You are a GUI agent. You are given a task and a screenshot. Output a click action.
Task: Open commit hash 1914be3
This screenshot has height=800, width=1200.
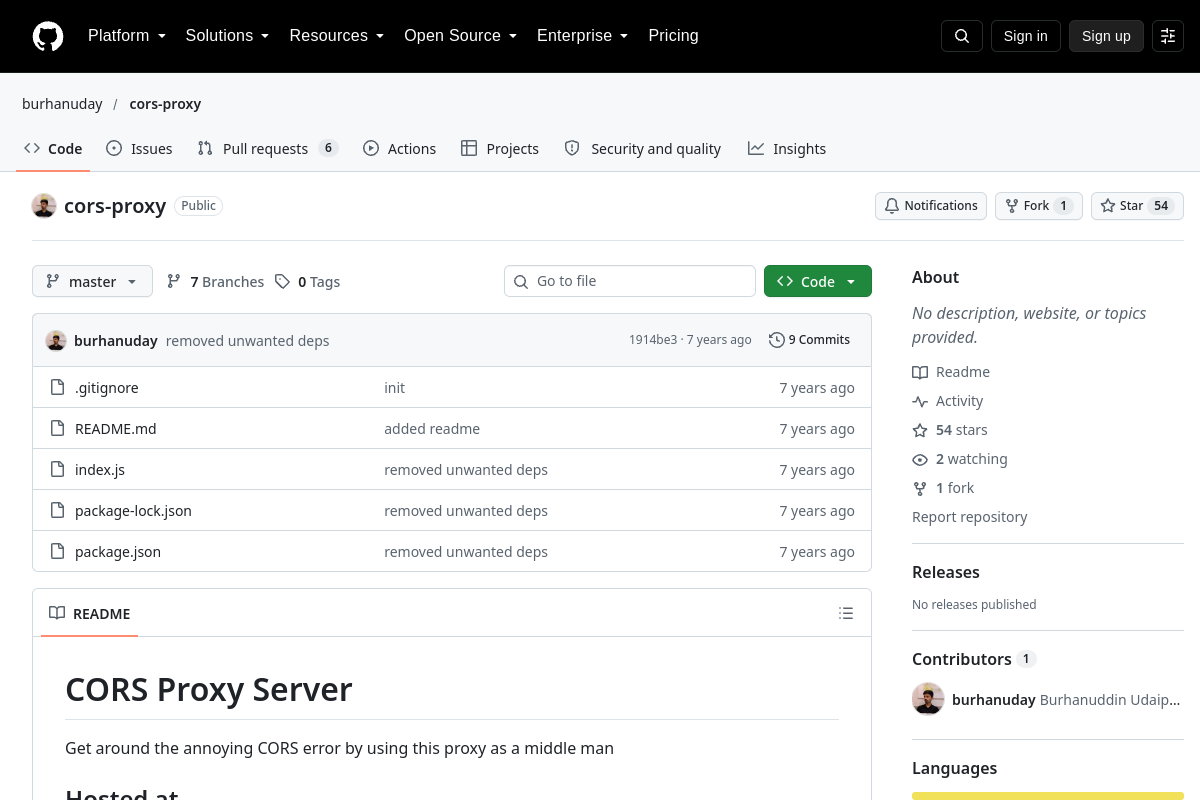pos(653,340)
